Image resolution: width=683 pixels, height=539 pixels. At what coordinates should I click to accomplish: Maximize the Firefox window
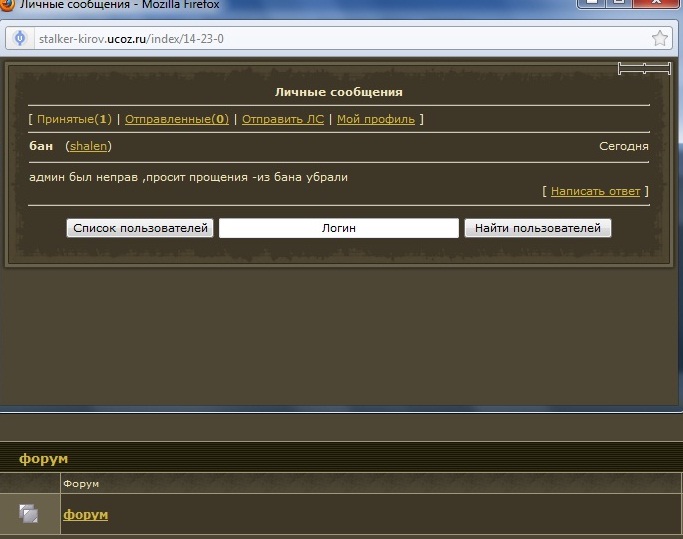[626, 4]
